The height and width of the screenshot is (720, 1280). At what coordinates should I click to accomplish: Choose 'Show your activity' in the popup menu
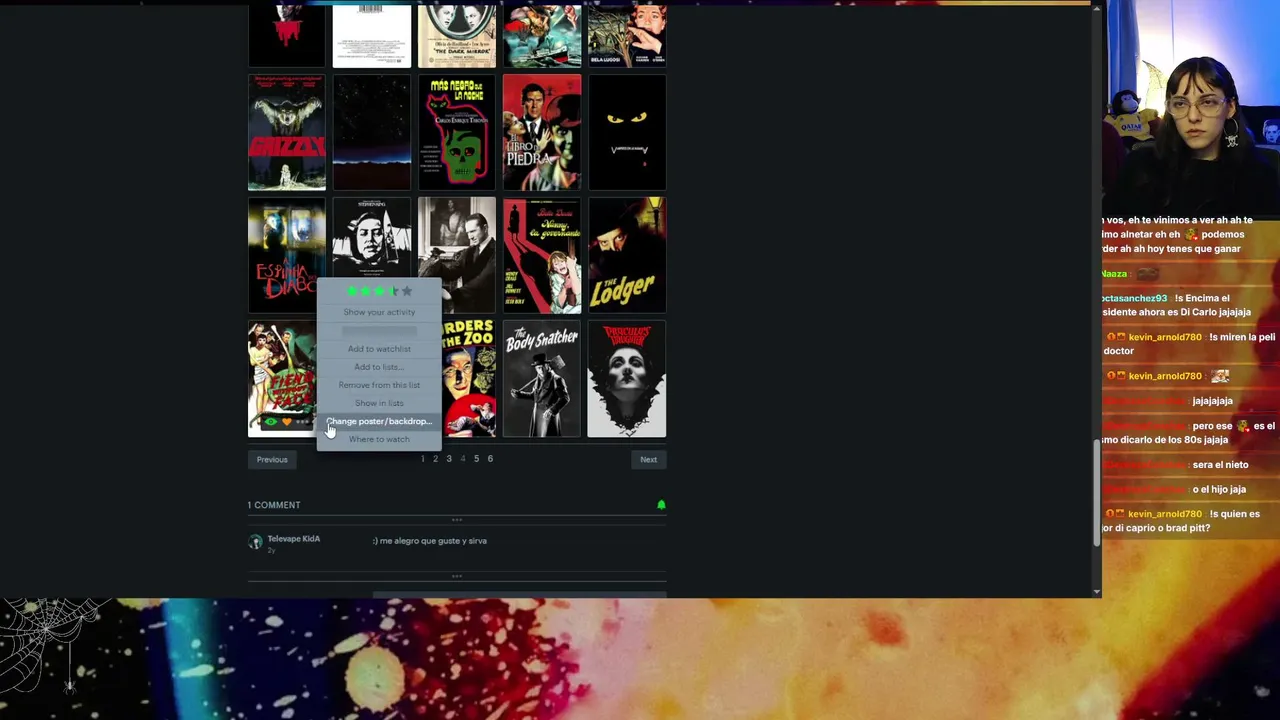(x=379, y=312)
